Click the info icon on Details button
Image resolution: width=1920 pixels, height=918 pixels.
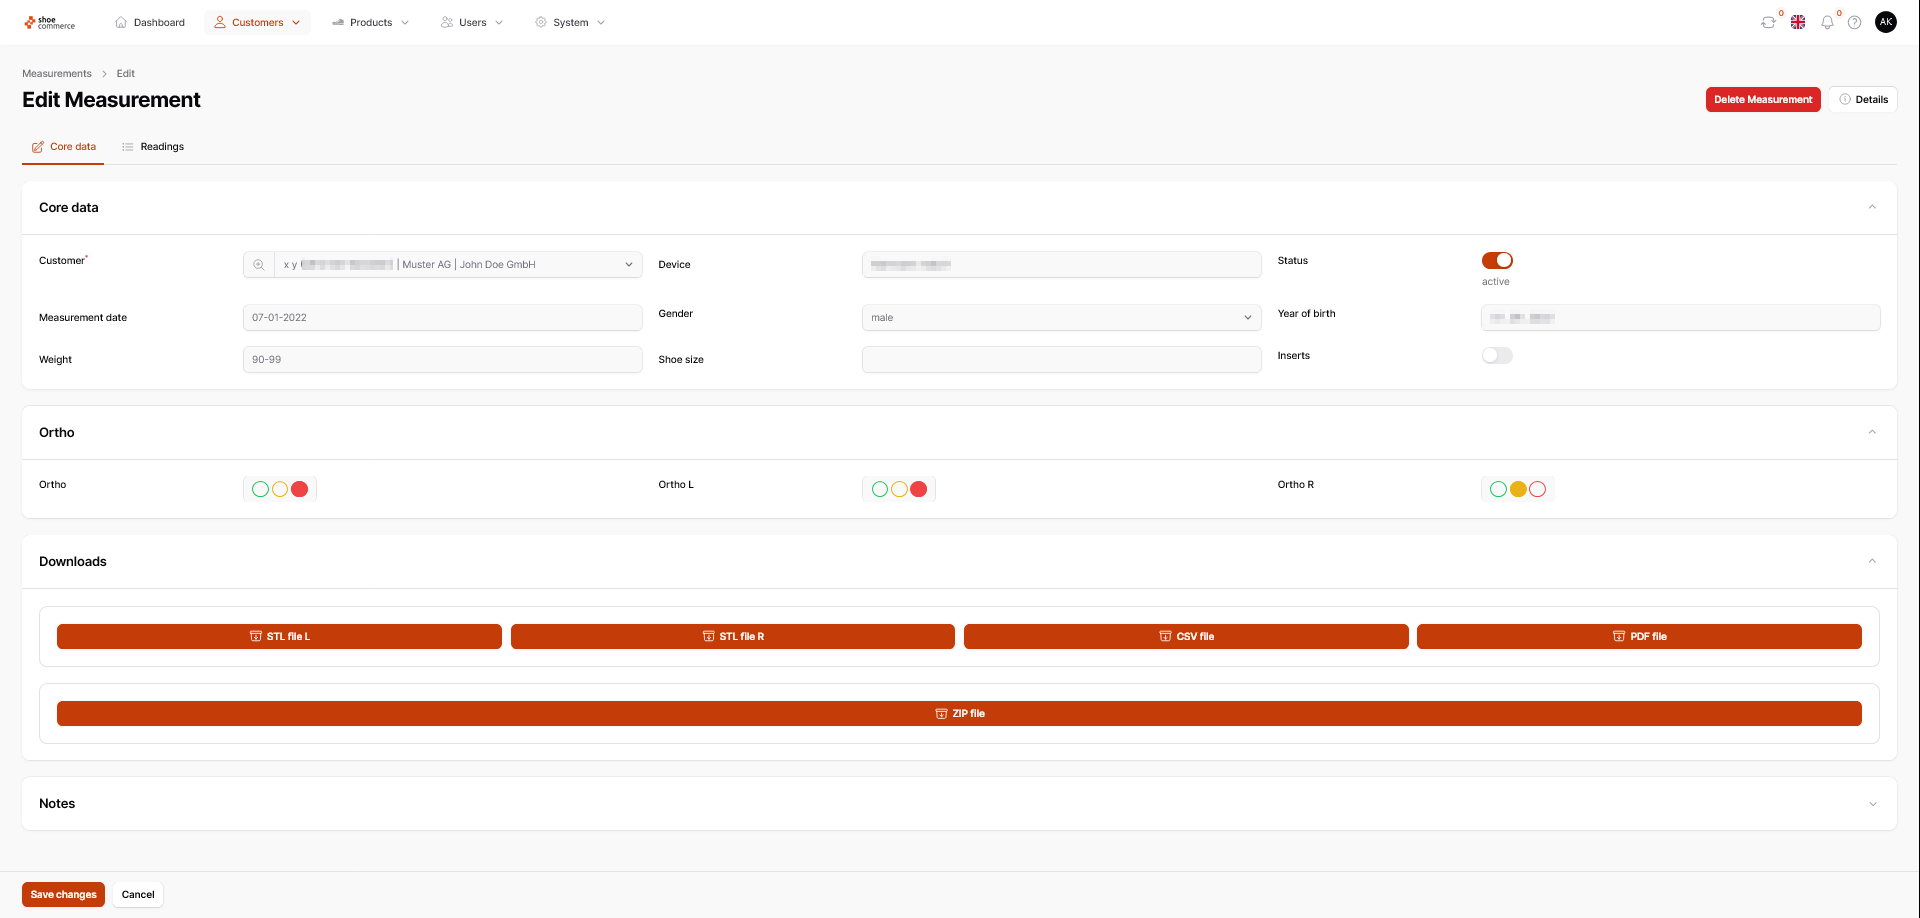(1845, 99)
